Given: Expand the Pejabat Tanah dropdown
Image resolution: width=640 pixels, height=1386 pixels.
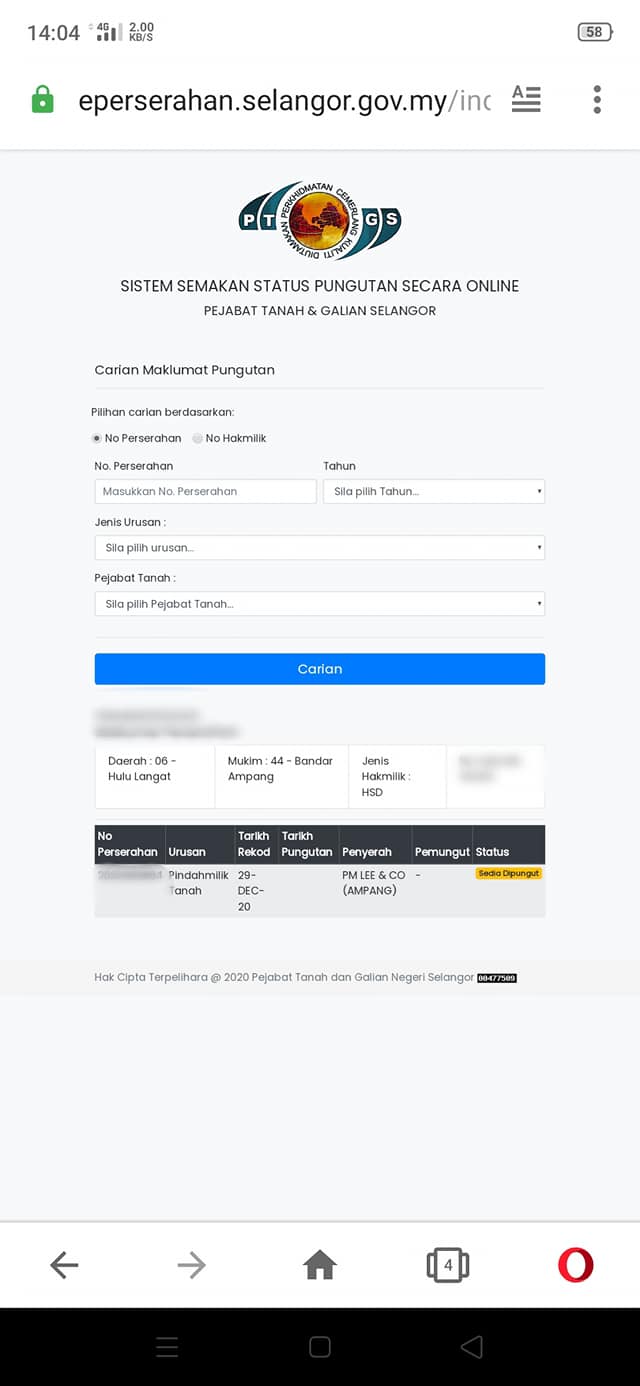Looking at the screenshot, I should pyautogui.click(x=320, y=604).
